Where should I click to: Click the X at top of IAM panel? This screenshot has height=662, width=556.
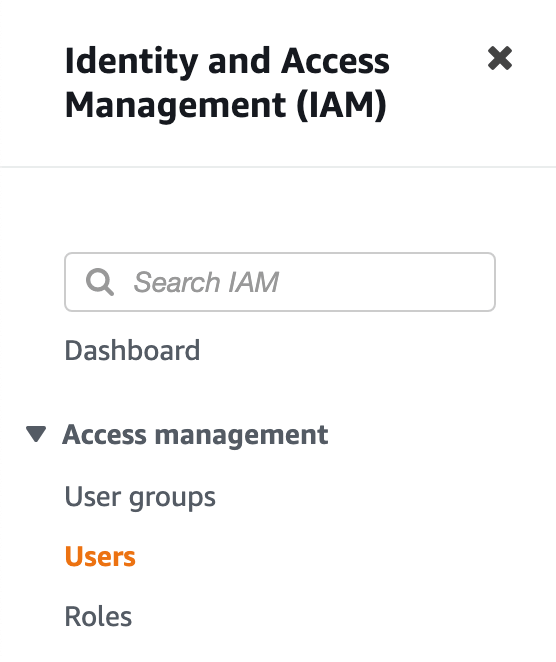coord(500,58)
